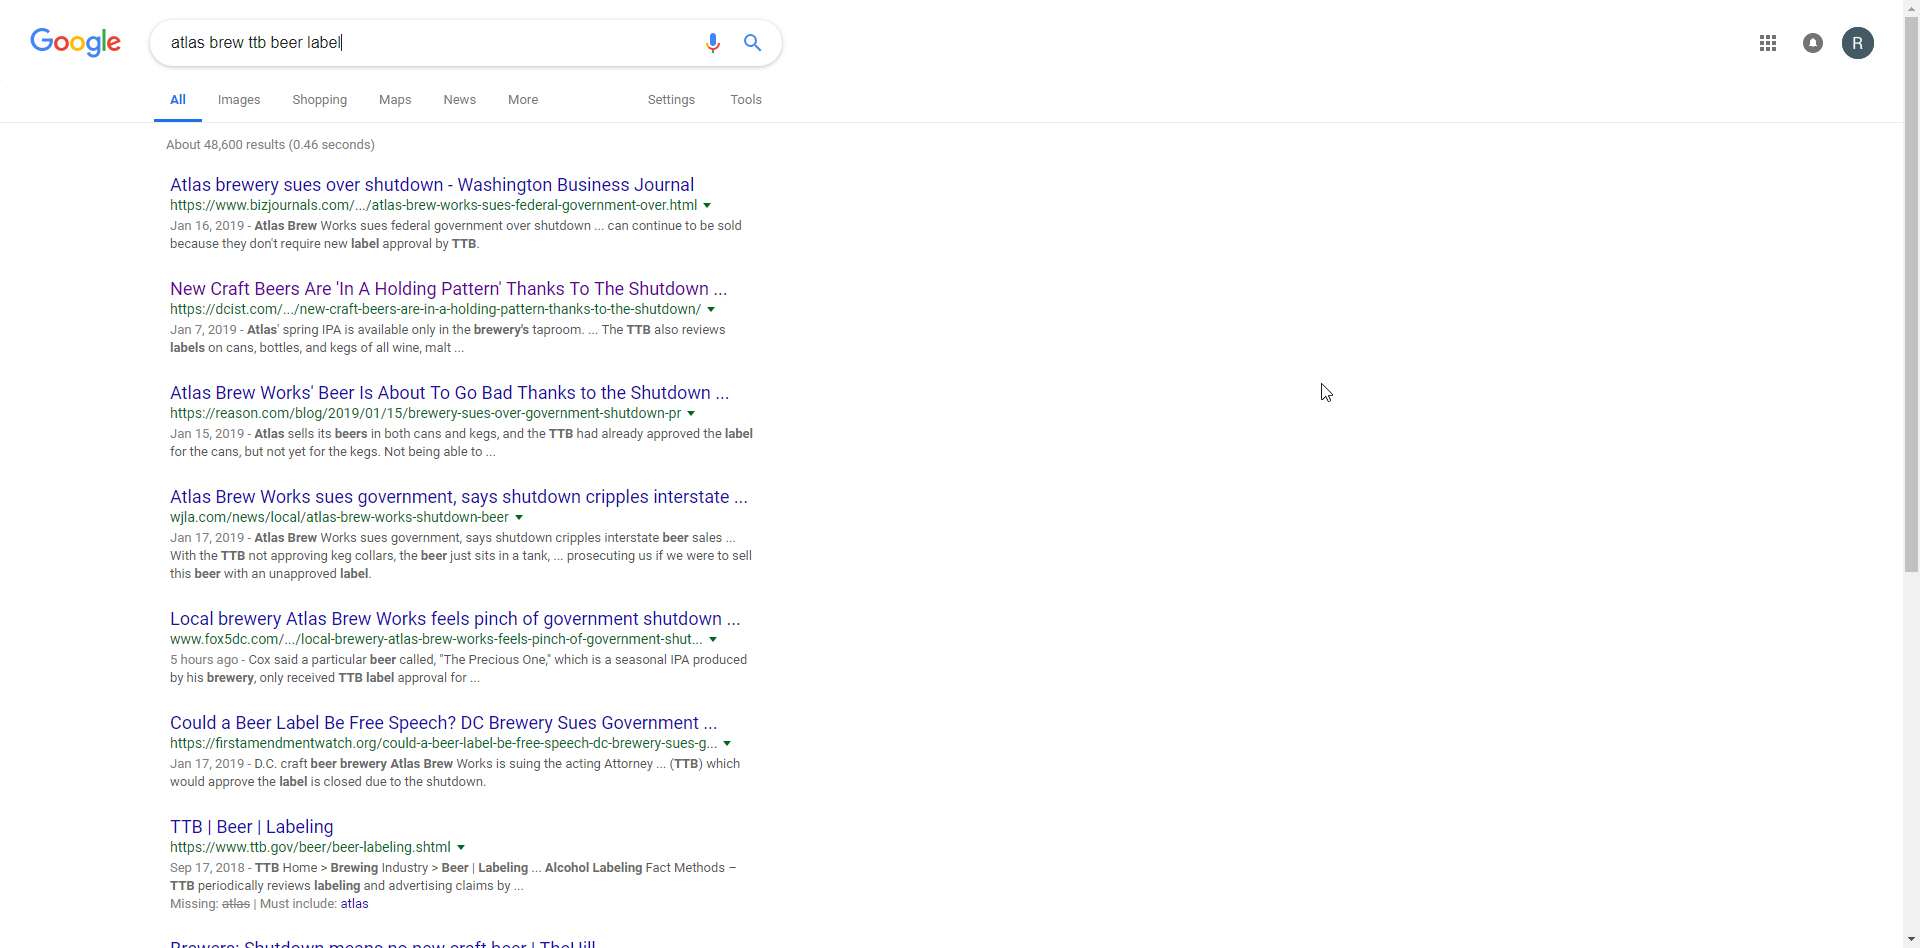The height and width of the screenshot is (948, 1920).
Task: Open Atlas brewery sues over shutdown result
Action: pyautogui.click(x=432, y=185)
